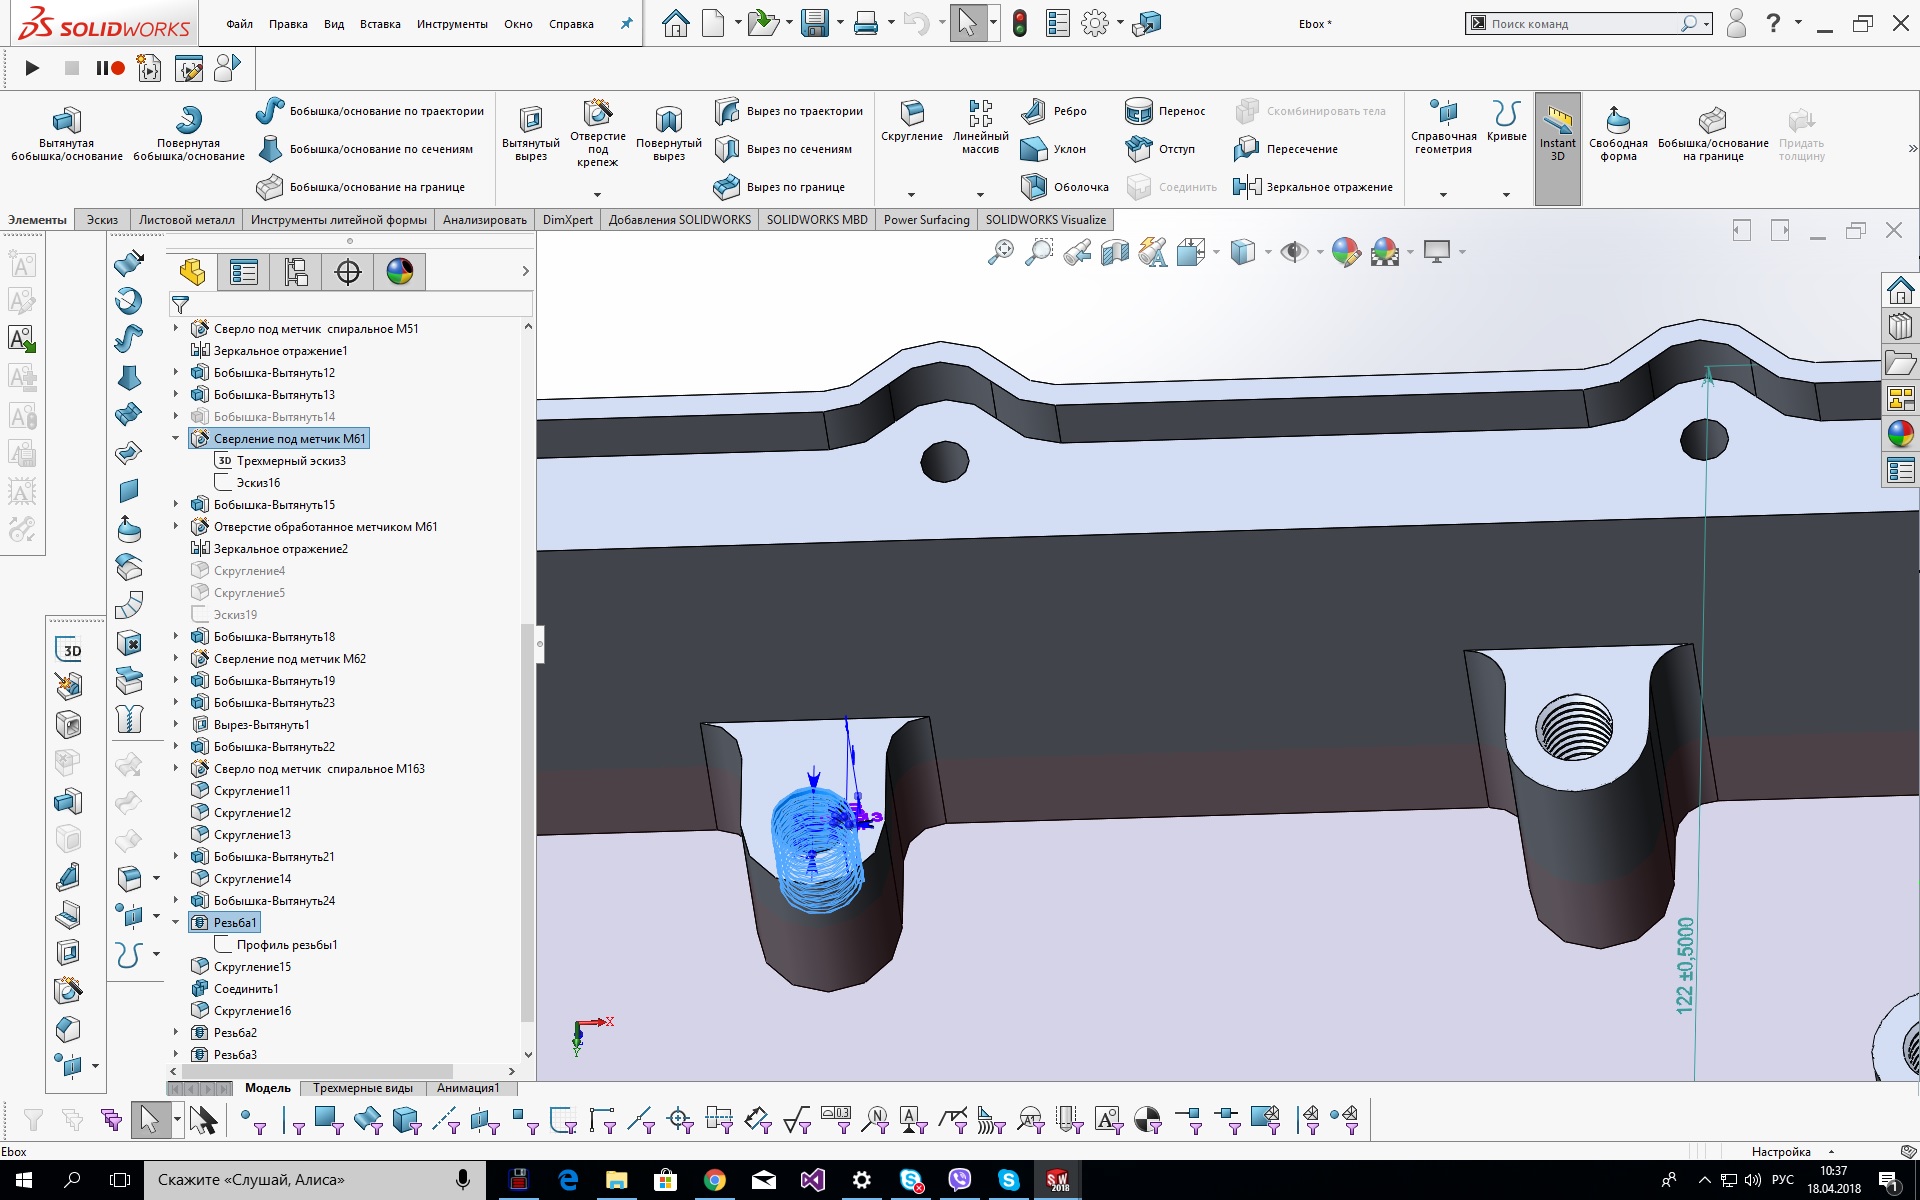Viewport: 1920px width, 1200px height.
Task: Select the Freeform tool (Свободная форма)
Action: click(1618, 133)
